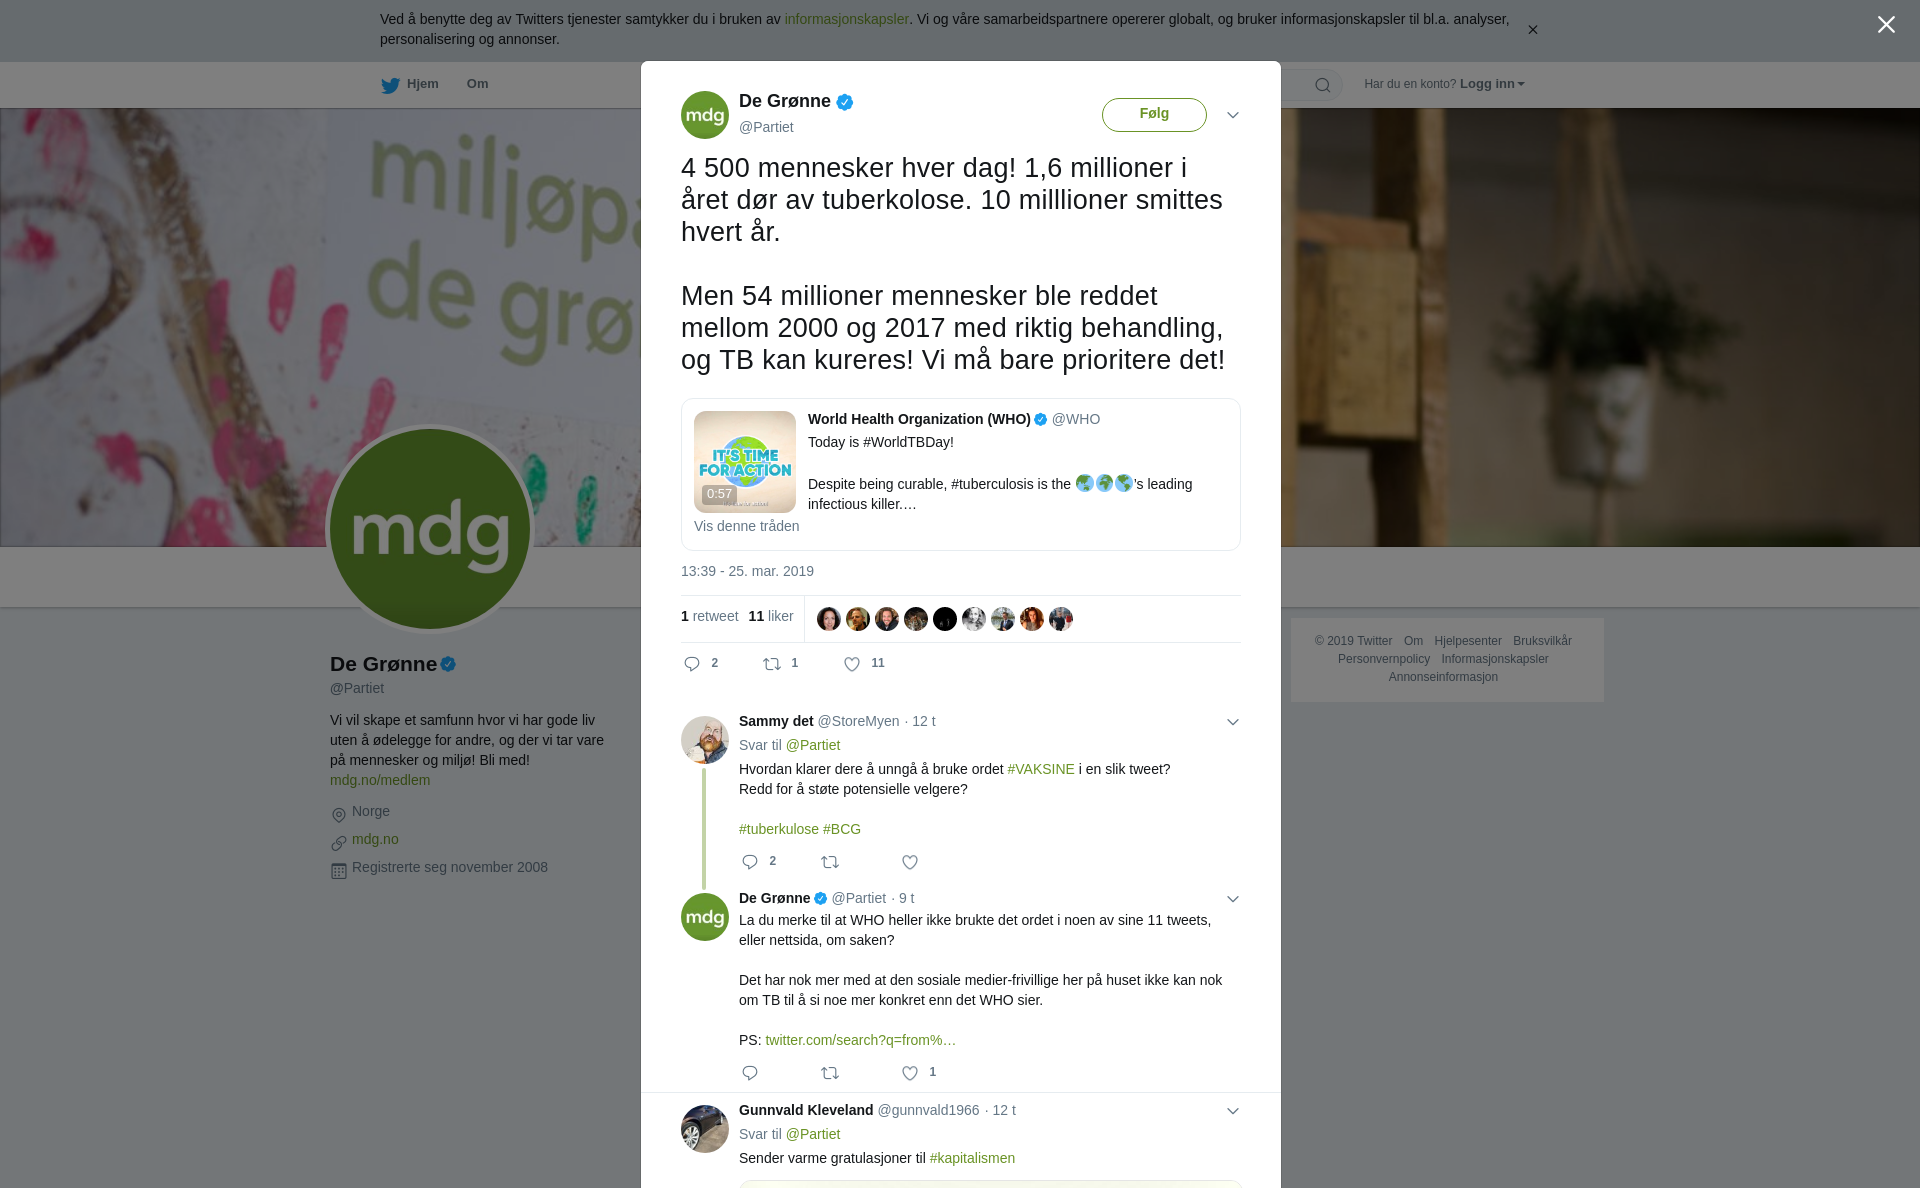Follow De Grønne with Følg button
The image size is (1920, 1188).
(1154, 114)
